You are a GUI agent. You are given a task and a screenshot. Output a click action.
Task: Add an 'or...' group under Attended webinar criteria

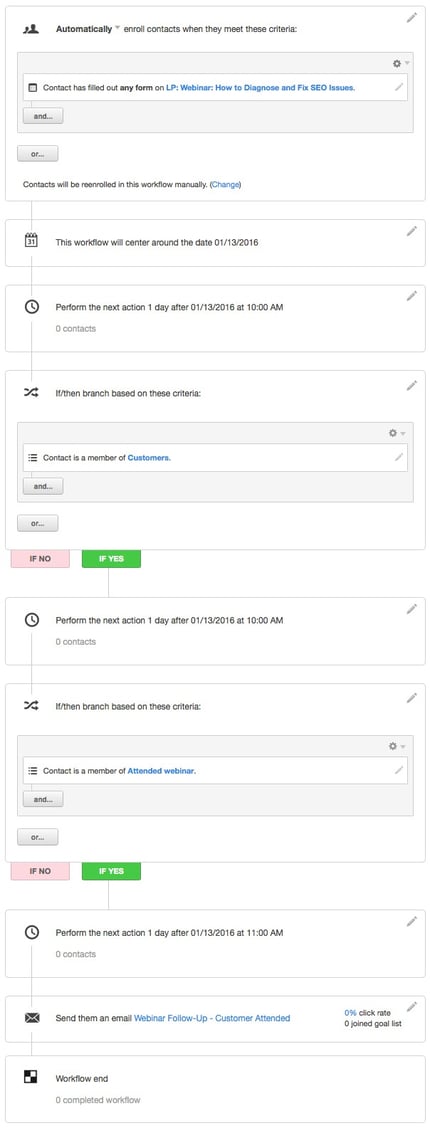tap(37, 837)
